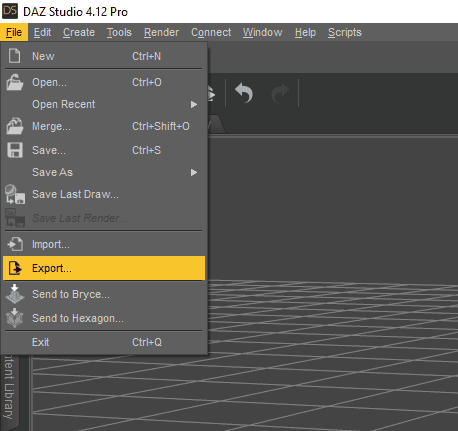Open the Connect menu
The height and width of the screenshot is (431, 458).
(211, 32)
